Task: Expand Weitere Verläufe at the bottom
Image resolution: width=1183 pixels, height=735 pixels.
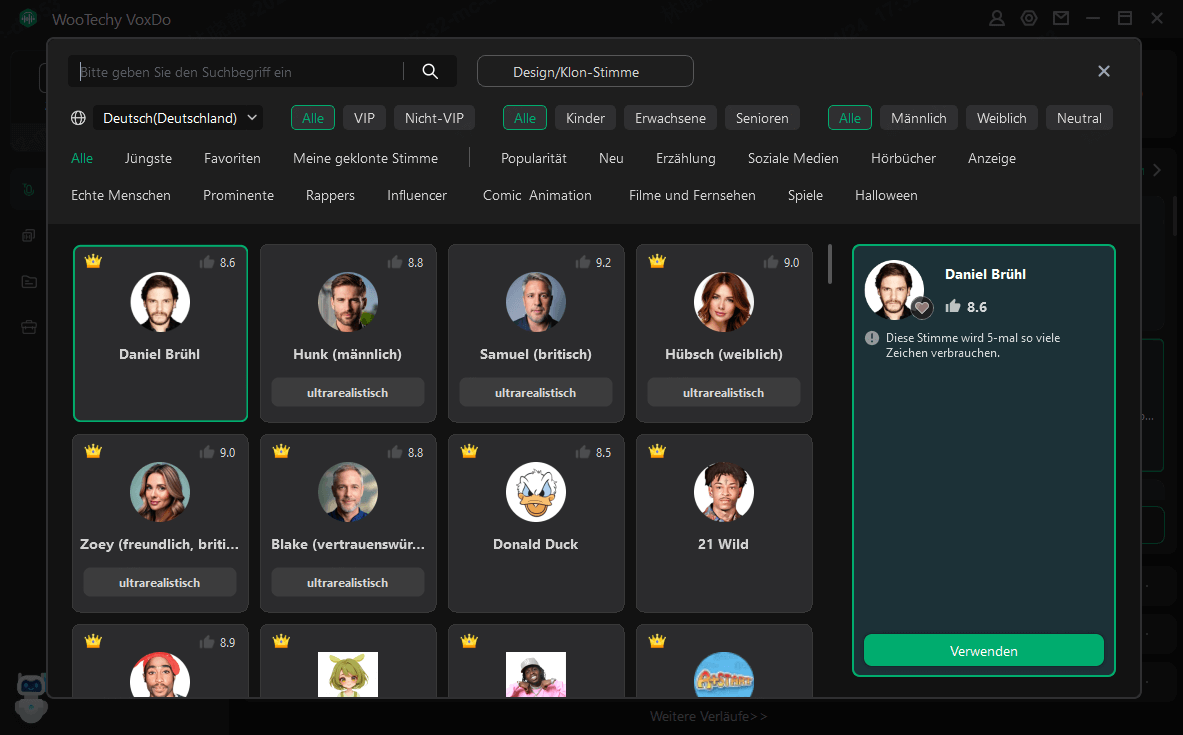Action: click(708, 716)
